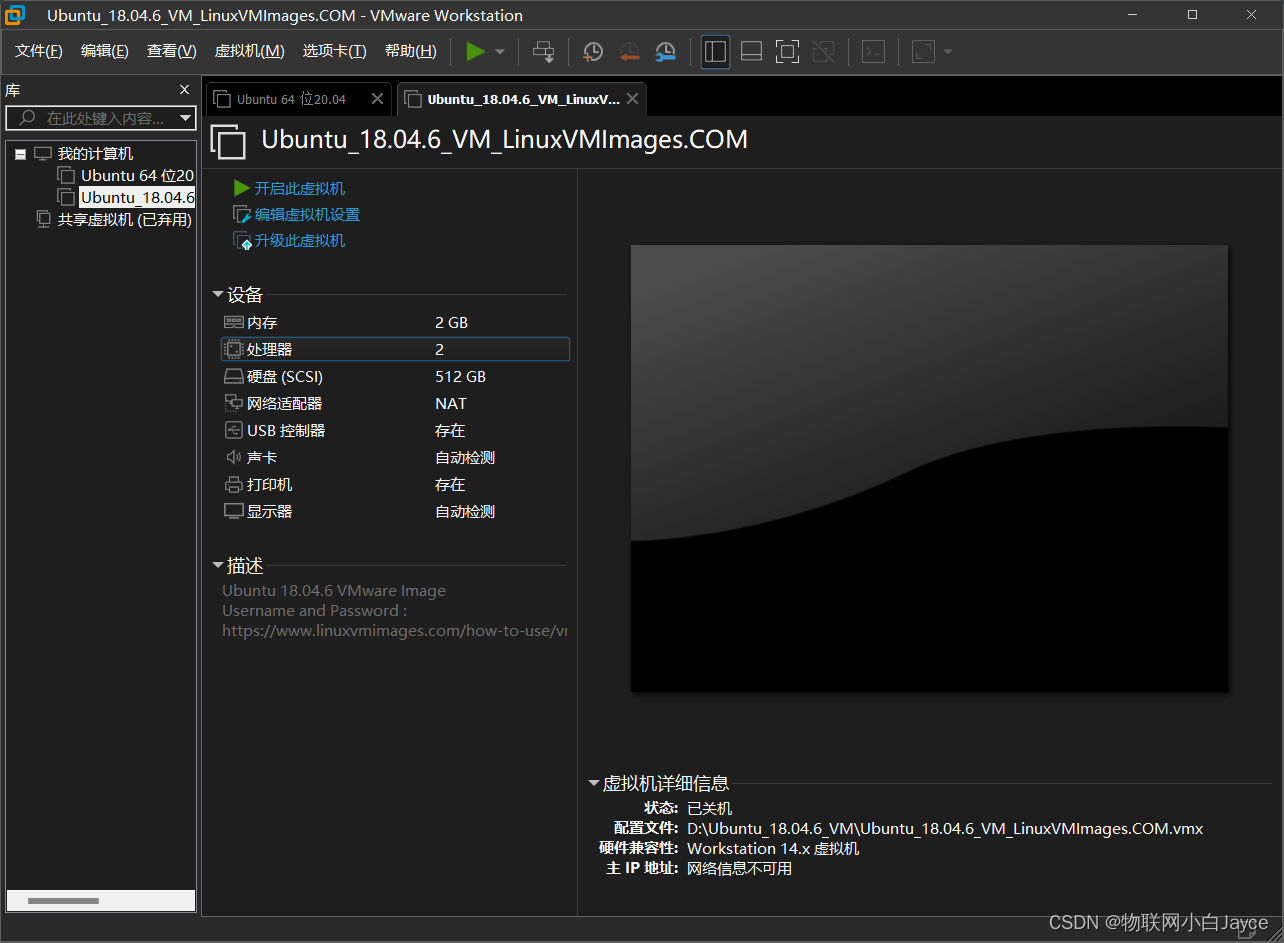Viewport: 1284px width, 943px height.
Task: Click 升级此虚拟机 link
Action: click(299, 240)
